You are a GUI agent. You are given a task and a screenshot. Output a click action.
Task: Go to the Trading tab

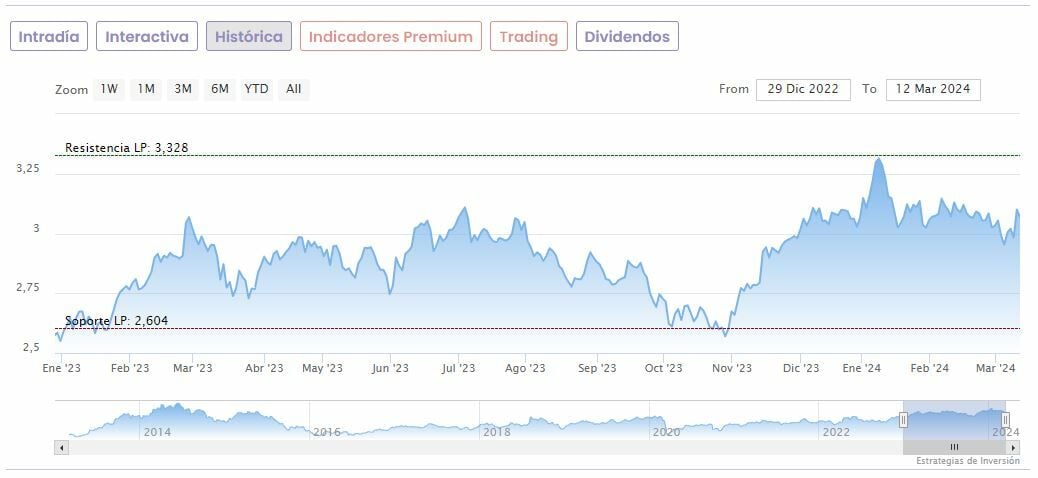[x=528, y=36]
